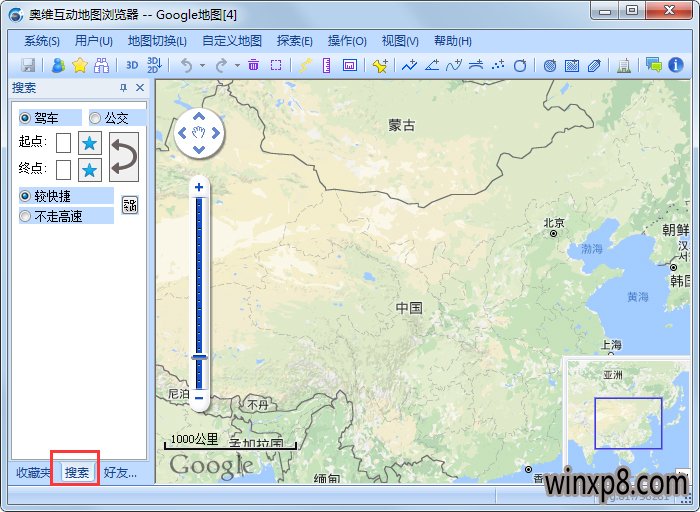Viewport: 700px width, 512px height.
Task: Click the redo arrow icon
Action: (x=221, y=66)
